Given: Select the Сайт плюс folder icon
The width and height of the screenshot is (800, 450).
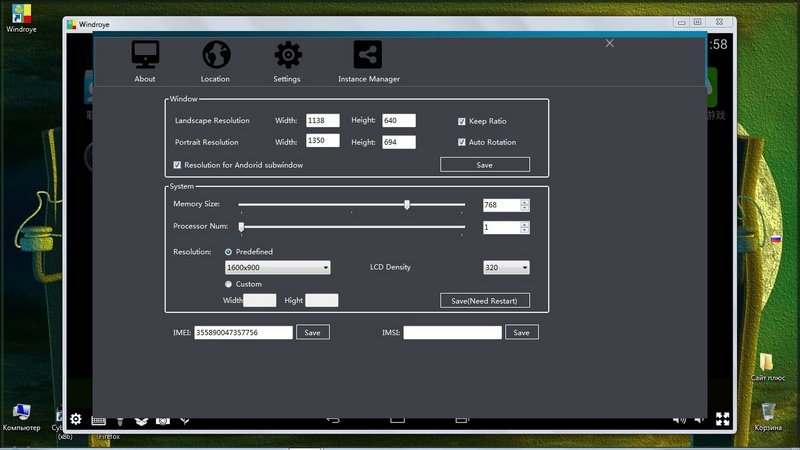Looking at the screenshot, I should pyautogui.click(x=767, y=367).
